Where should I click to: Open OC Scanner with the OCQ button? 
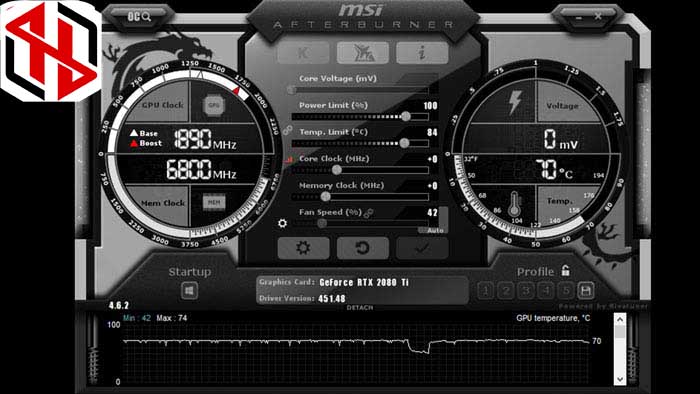click(x=139, y=17)
